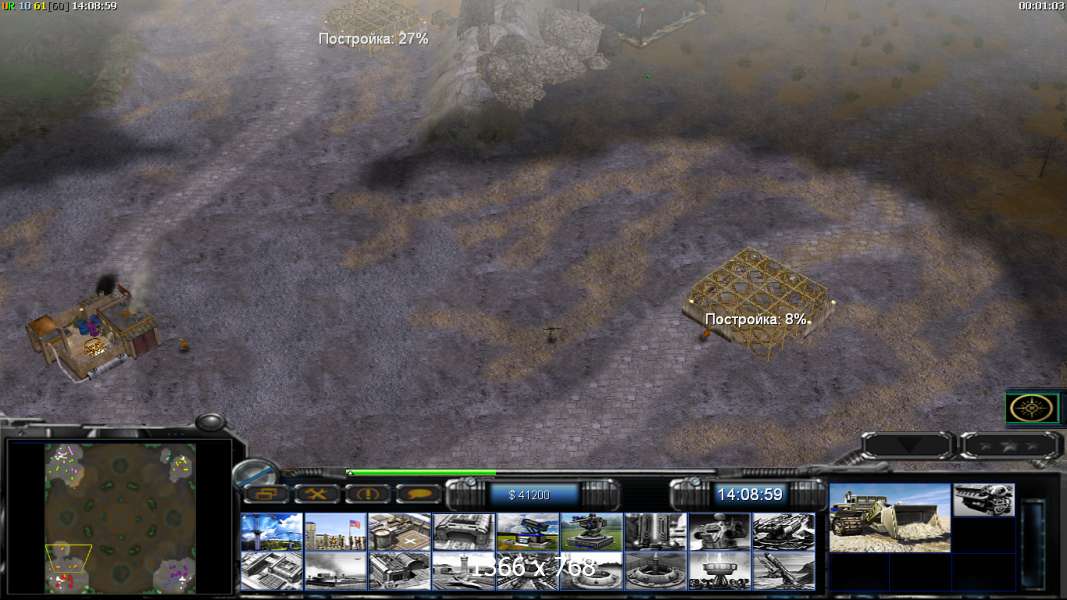
Task: Click the engine upgrade thumbnail beside portrait
Action: click(983, 500)
